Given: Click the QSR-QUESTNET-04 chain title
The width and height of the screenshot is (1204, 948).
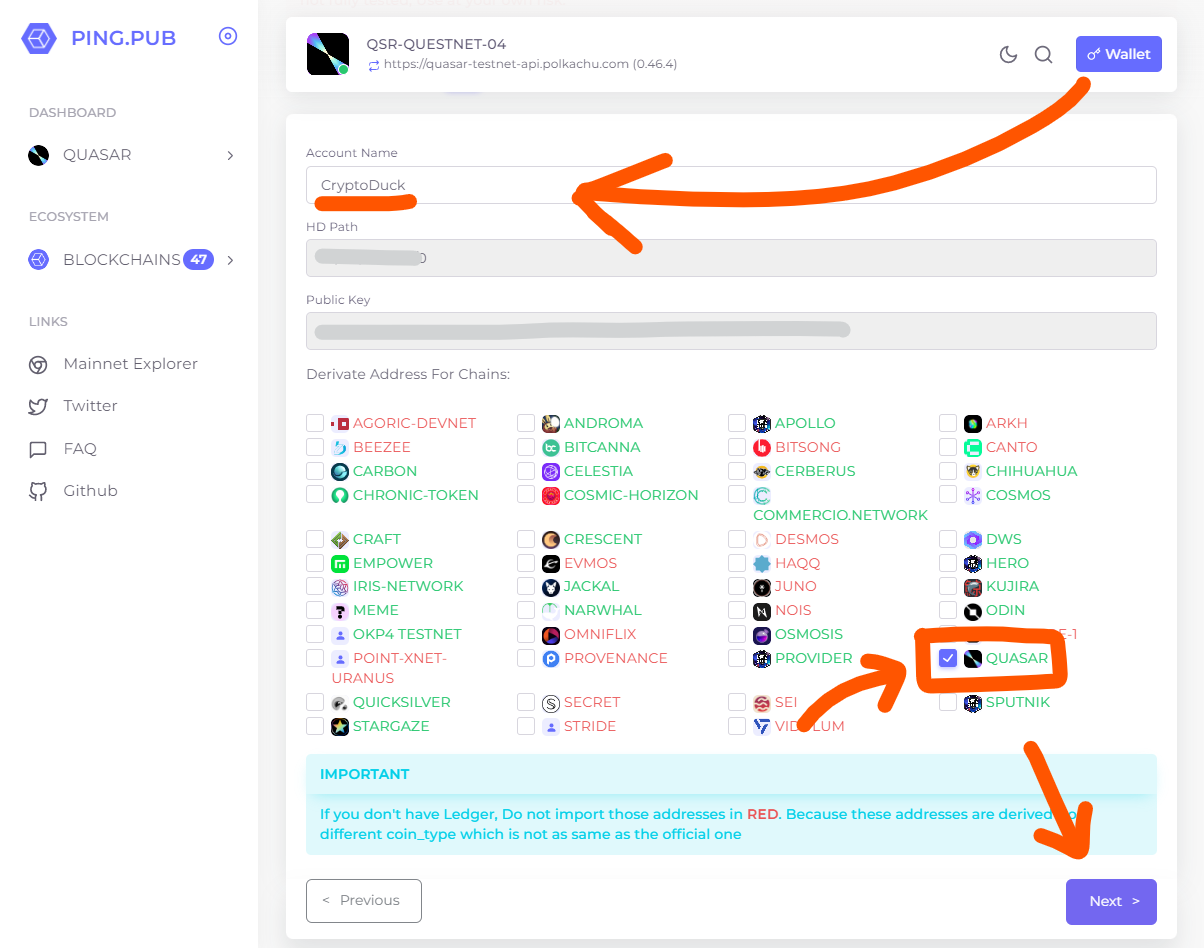Looking at the screenshot, I should pyautogui.click(x=436, y=44).
